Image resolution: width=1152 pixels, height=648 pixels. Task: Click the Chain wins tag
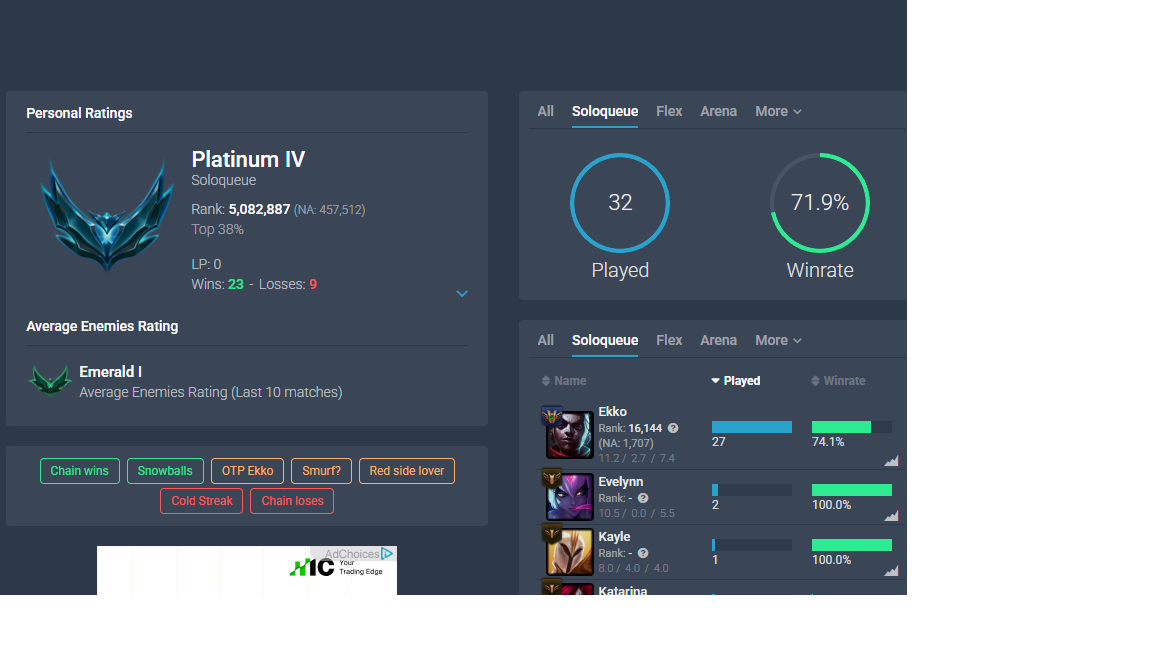pyautogui.click(x=79, y=471)
